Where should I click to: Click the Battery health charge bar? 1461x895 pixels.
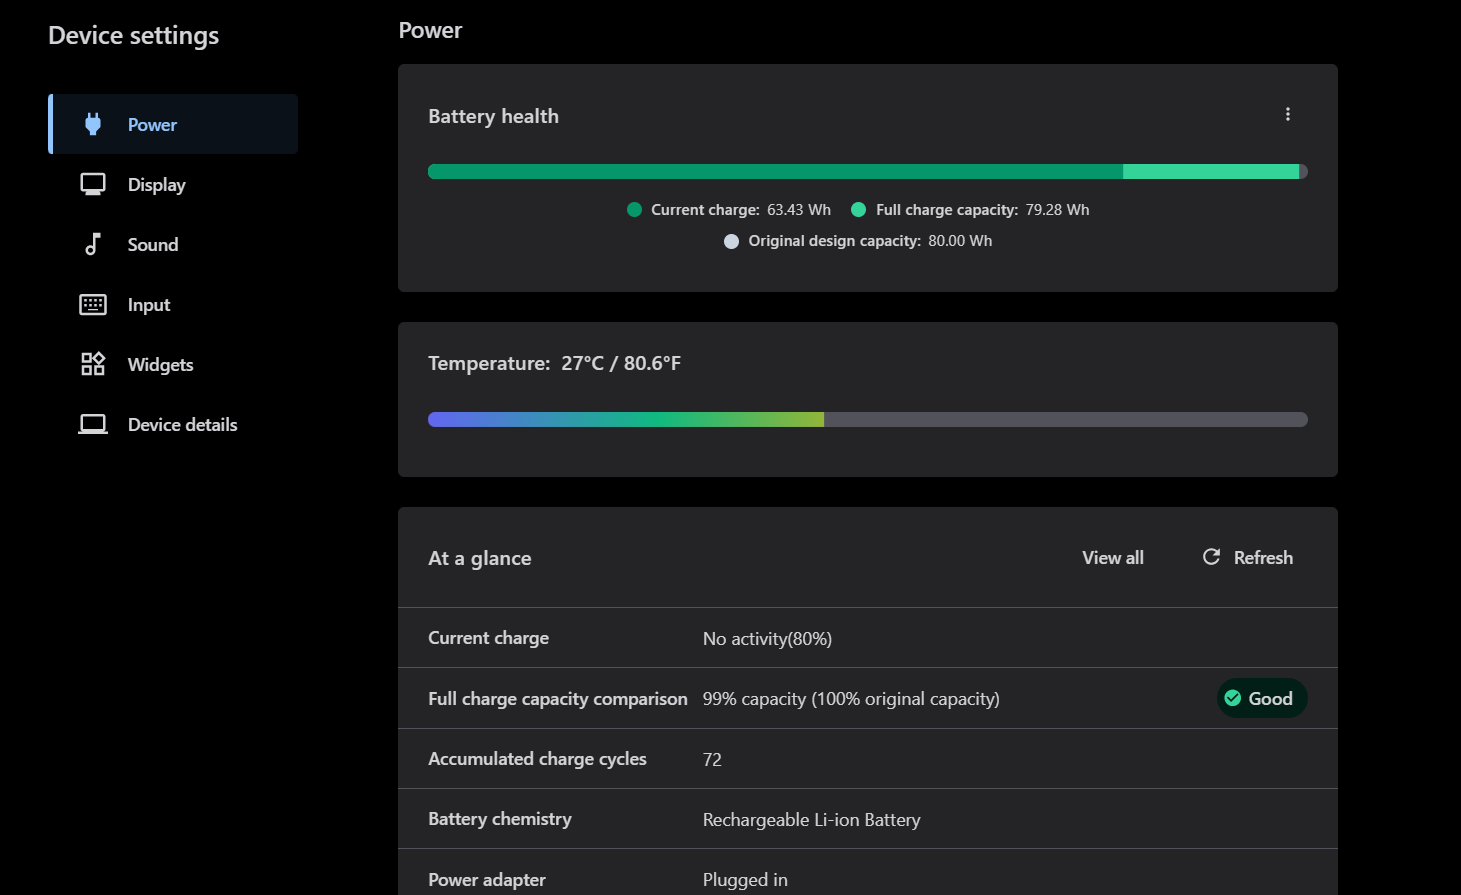[x=867, y=172]
